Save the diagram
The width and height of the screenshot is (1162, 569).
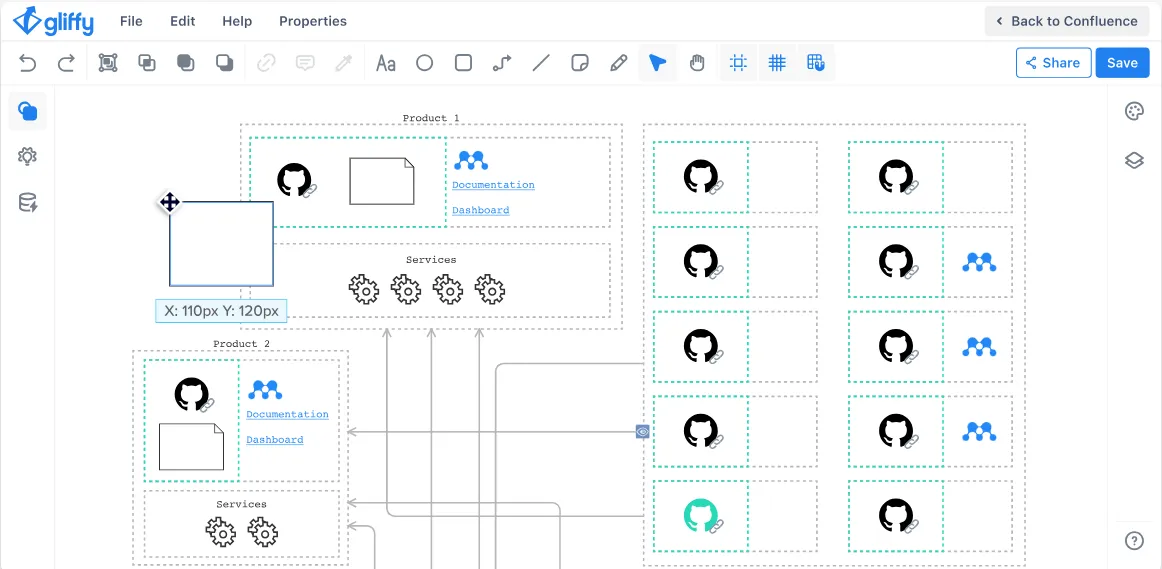[1122, 63]
